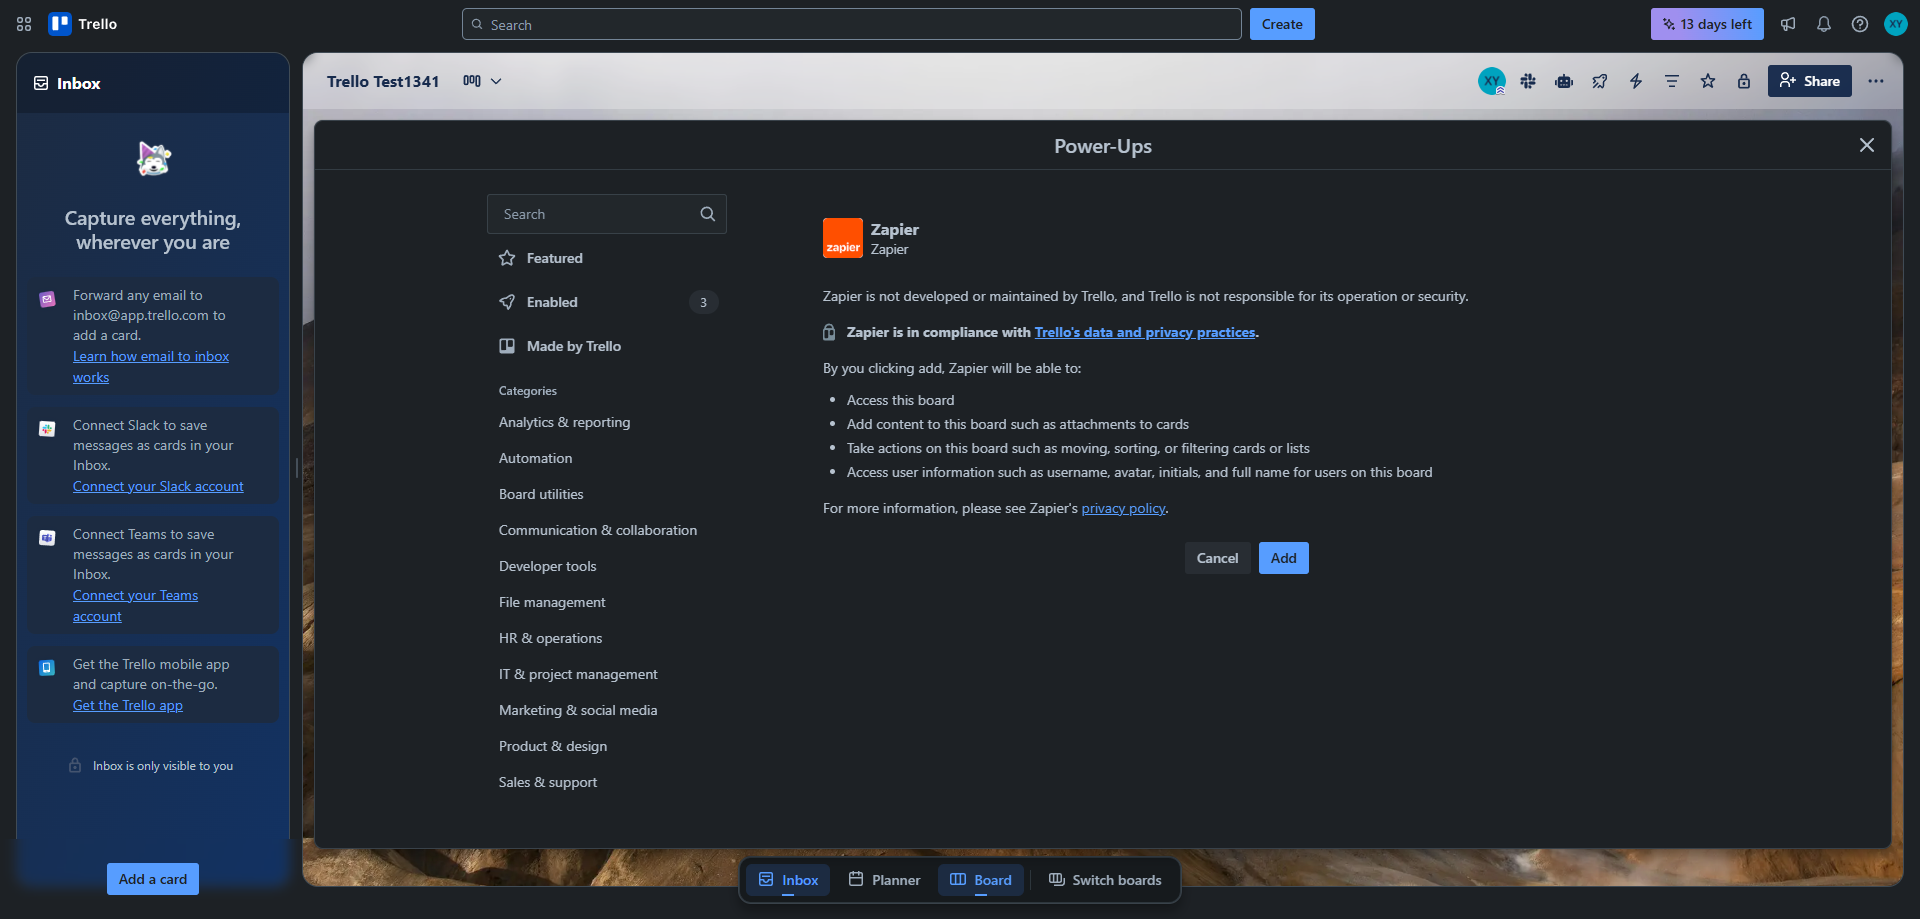Open IT & project management category
Viewport: 1920px width, 919px height.
point(578,674)
